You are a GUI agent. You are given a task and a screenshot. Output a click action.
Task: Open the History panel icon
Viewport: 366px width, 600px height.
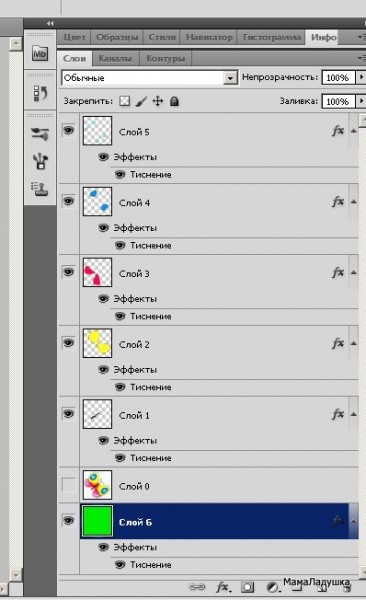click(x=40, y=93)
